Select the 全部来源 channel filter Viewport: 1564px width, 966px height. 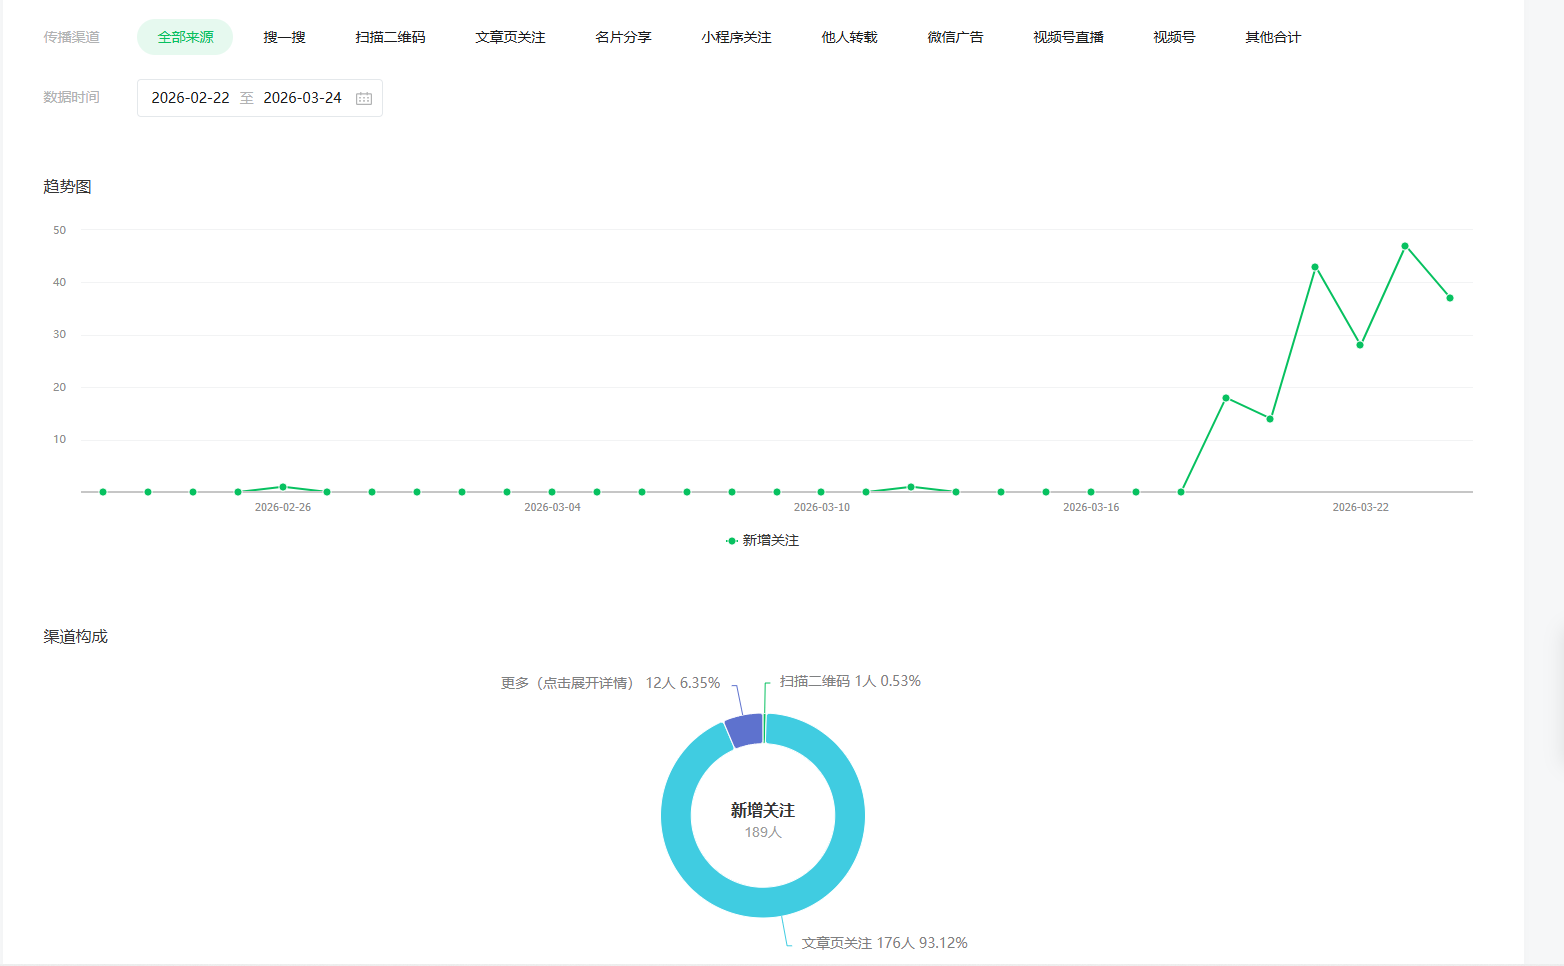point(185,37)
